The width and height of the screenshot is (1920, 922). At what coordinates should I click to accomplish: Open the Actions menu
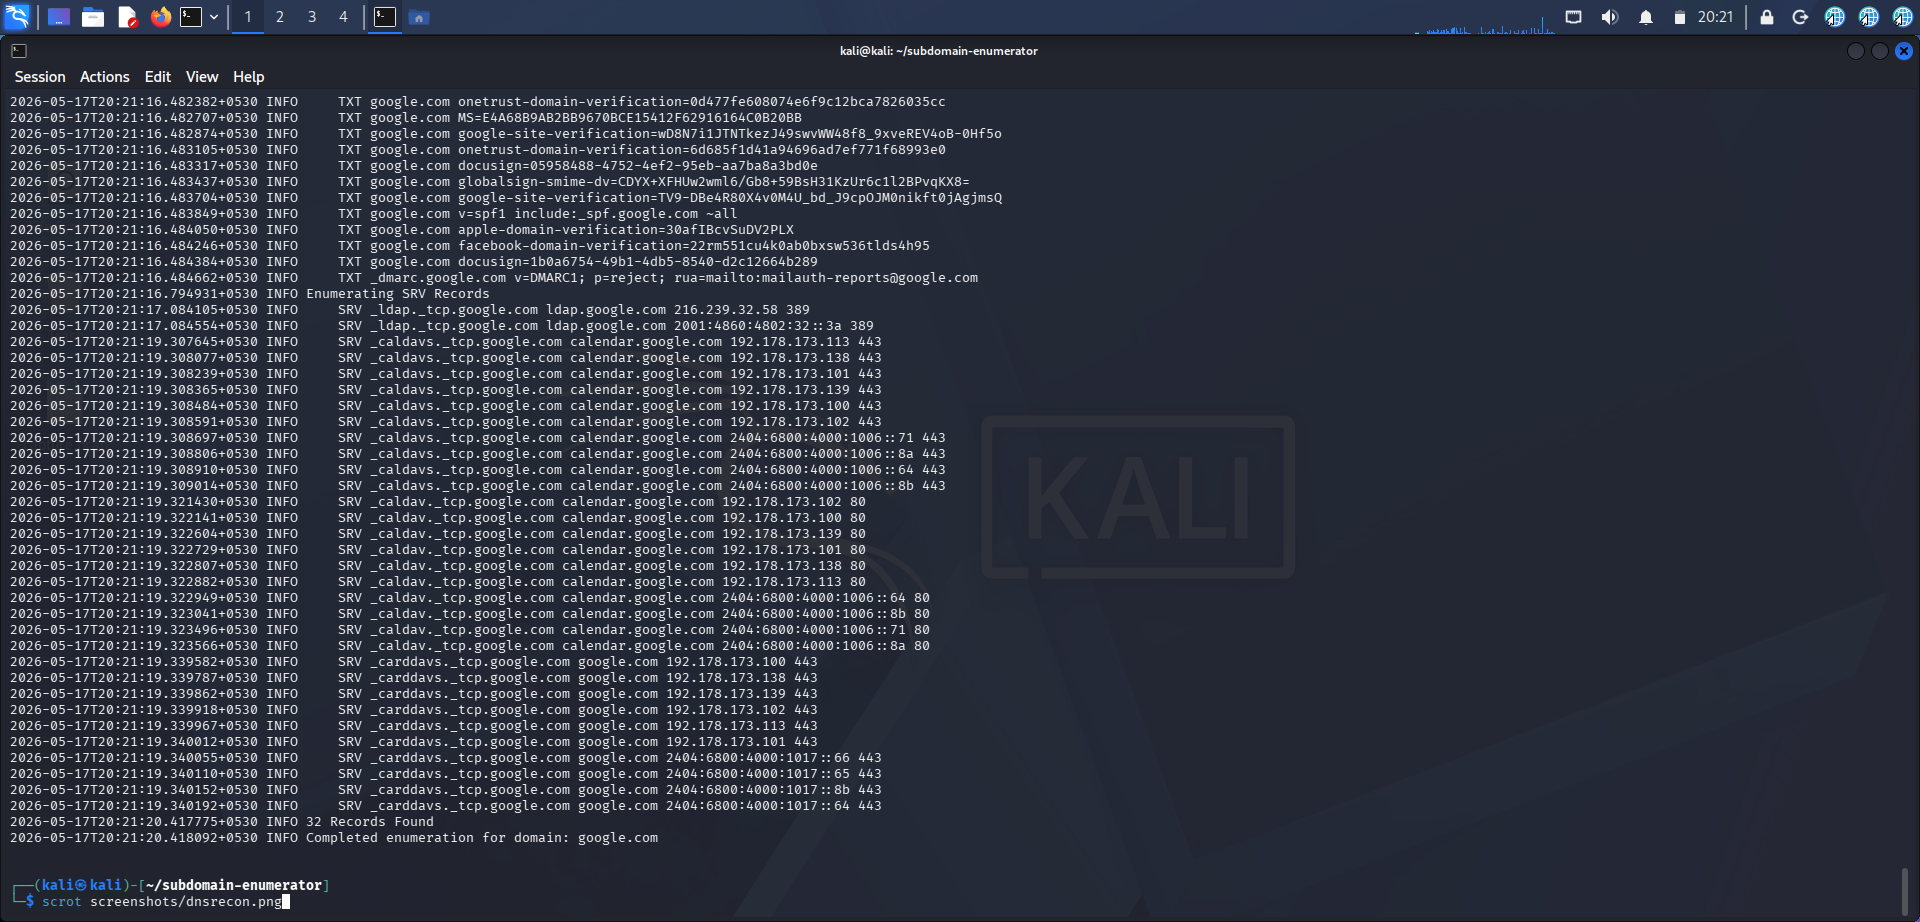(105, 77)
